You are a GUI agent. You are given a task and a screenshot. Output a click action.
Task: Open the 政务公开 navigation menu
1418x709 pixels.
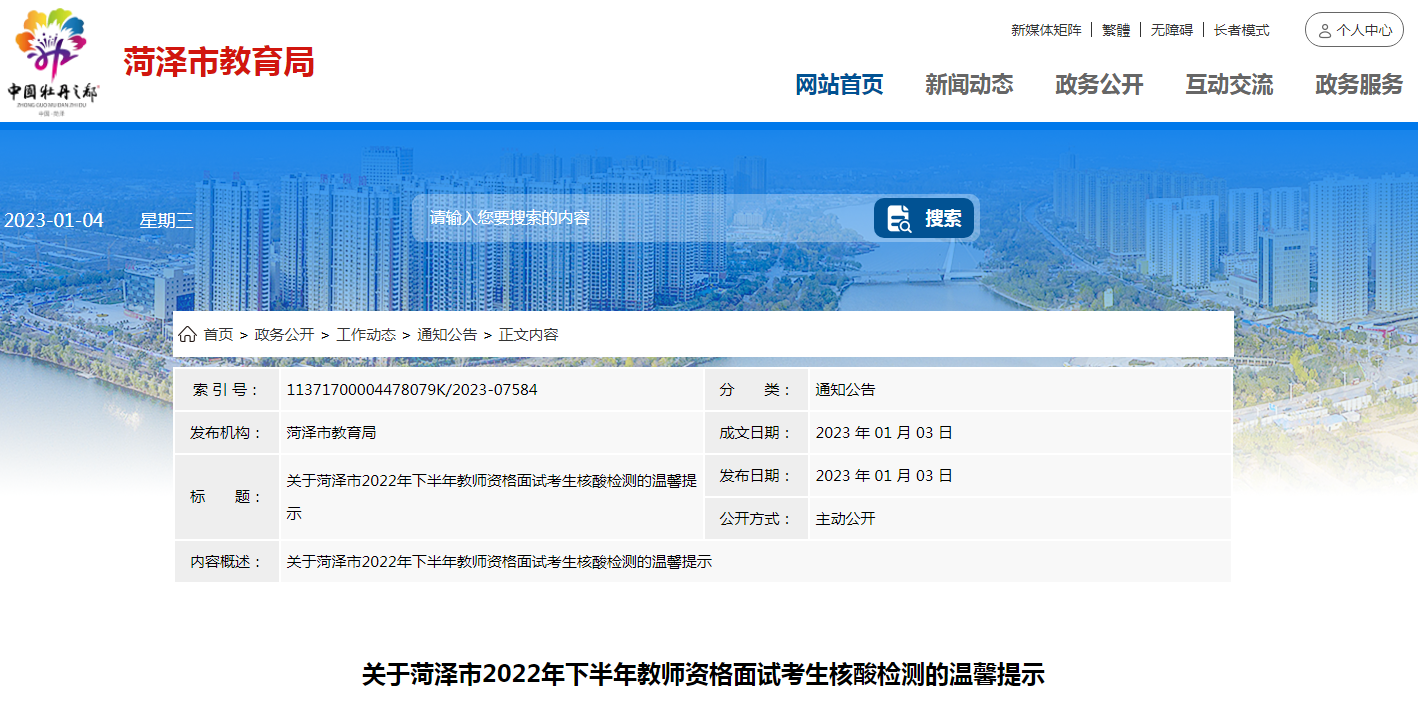1099,85
